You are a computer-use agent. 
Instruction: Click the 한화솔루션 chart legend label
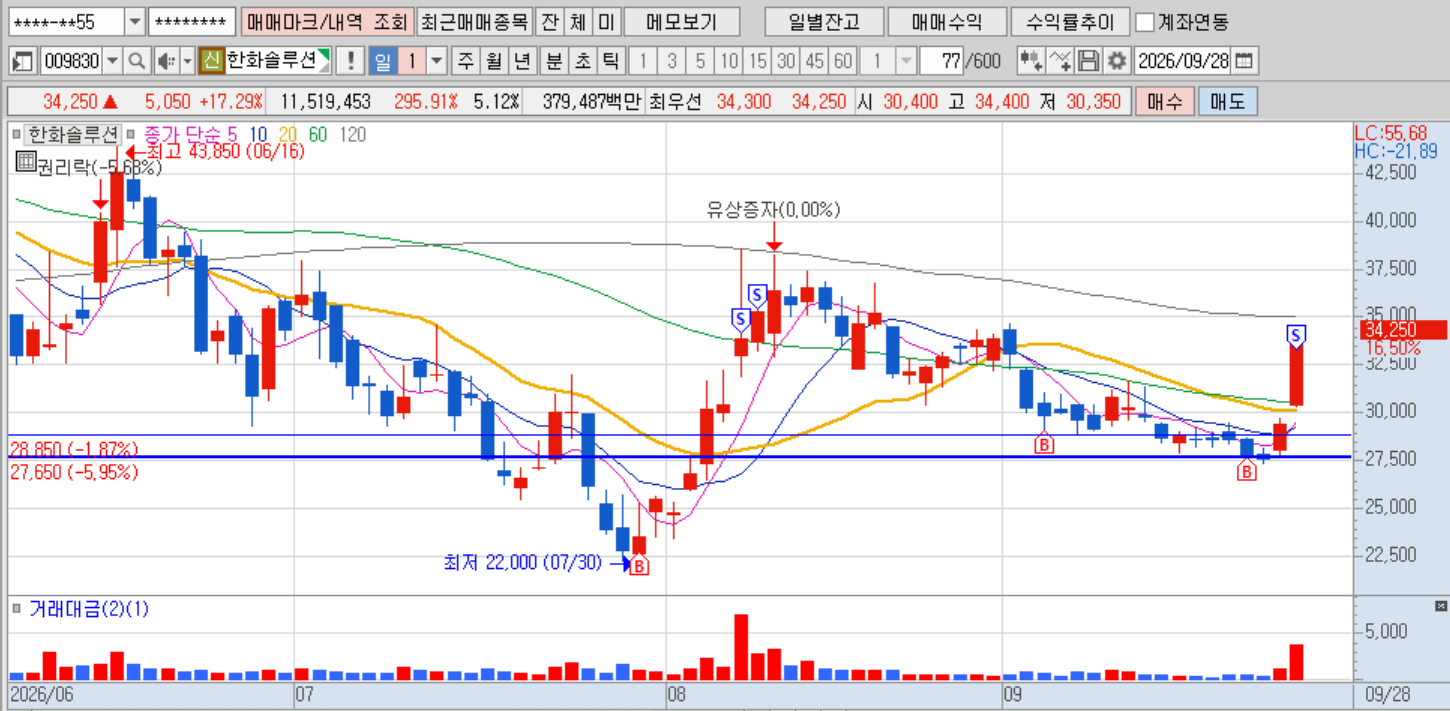point(72,134)
